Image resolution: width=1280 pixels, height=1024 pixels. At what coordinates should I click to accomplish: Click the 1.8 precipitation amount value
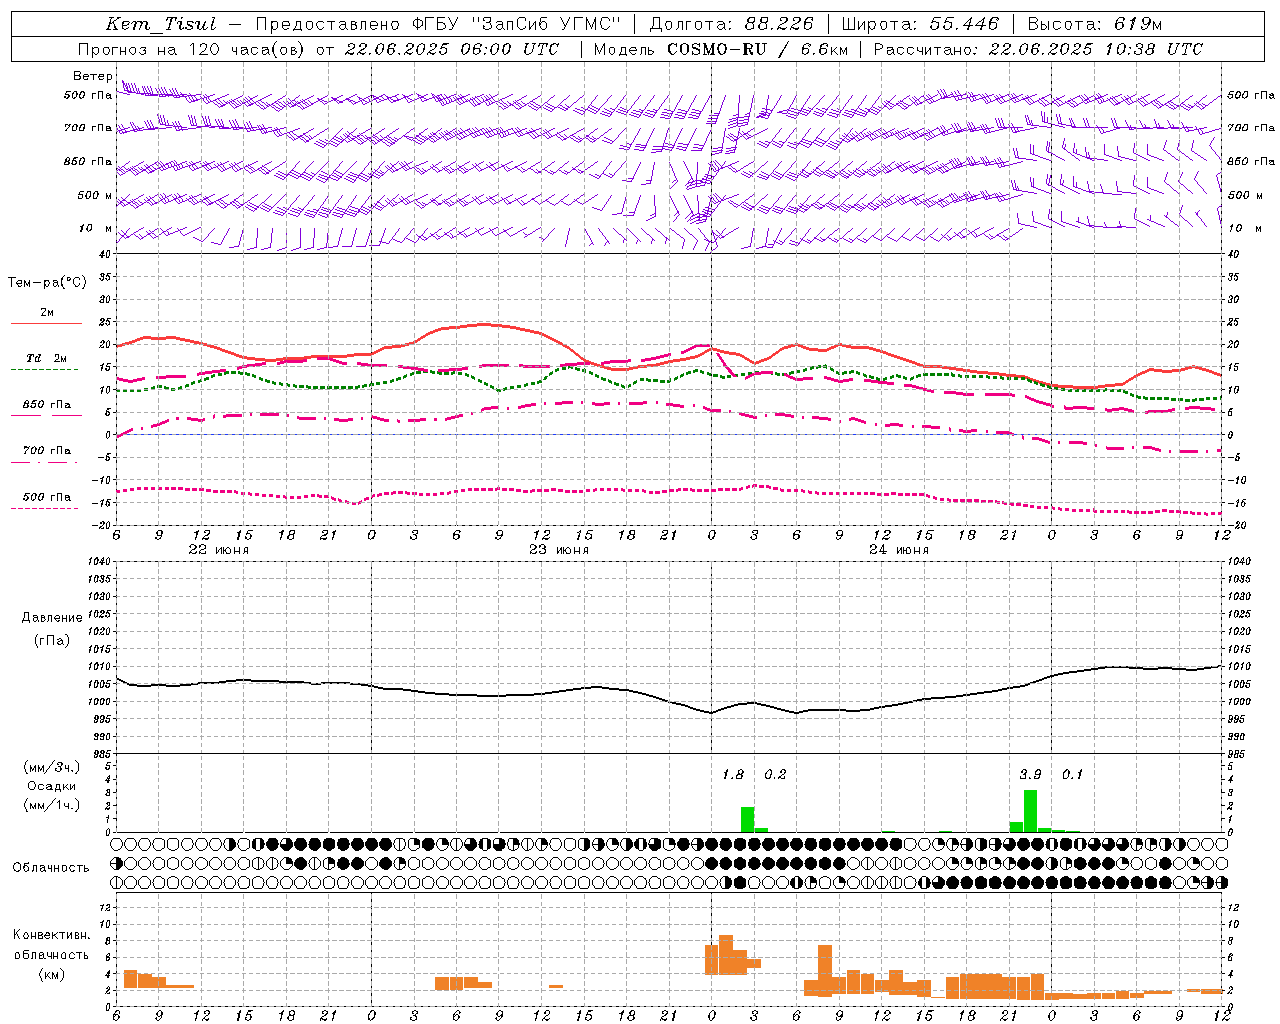point(733,774)
